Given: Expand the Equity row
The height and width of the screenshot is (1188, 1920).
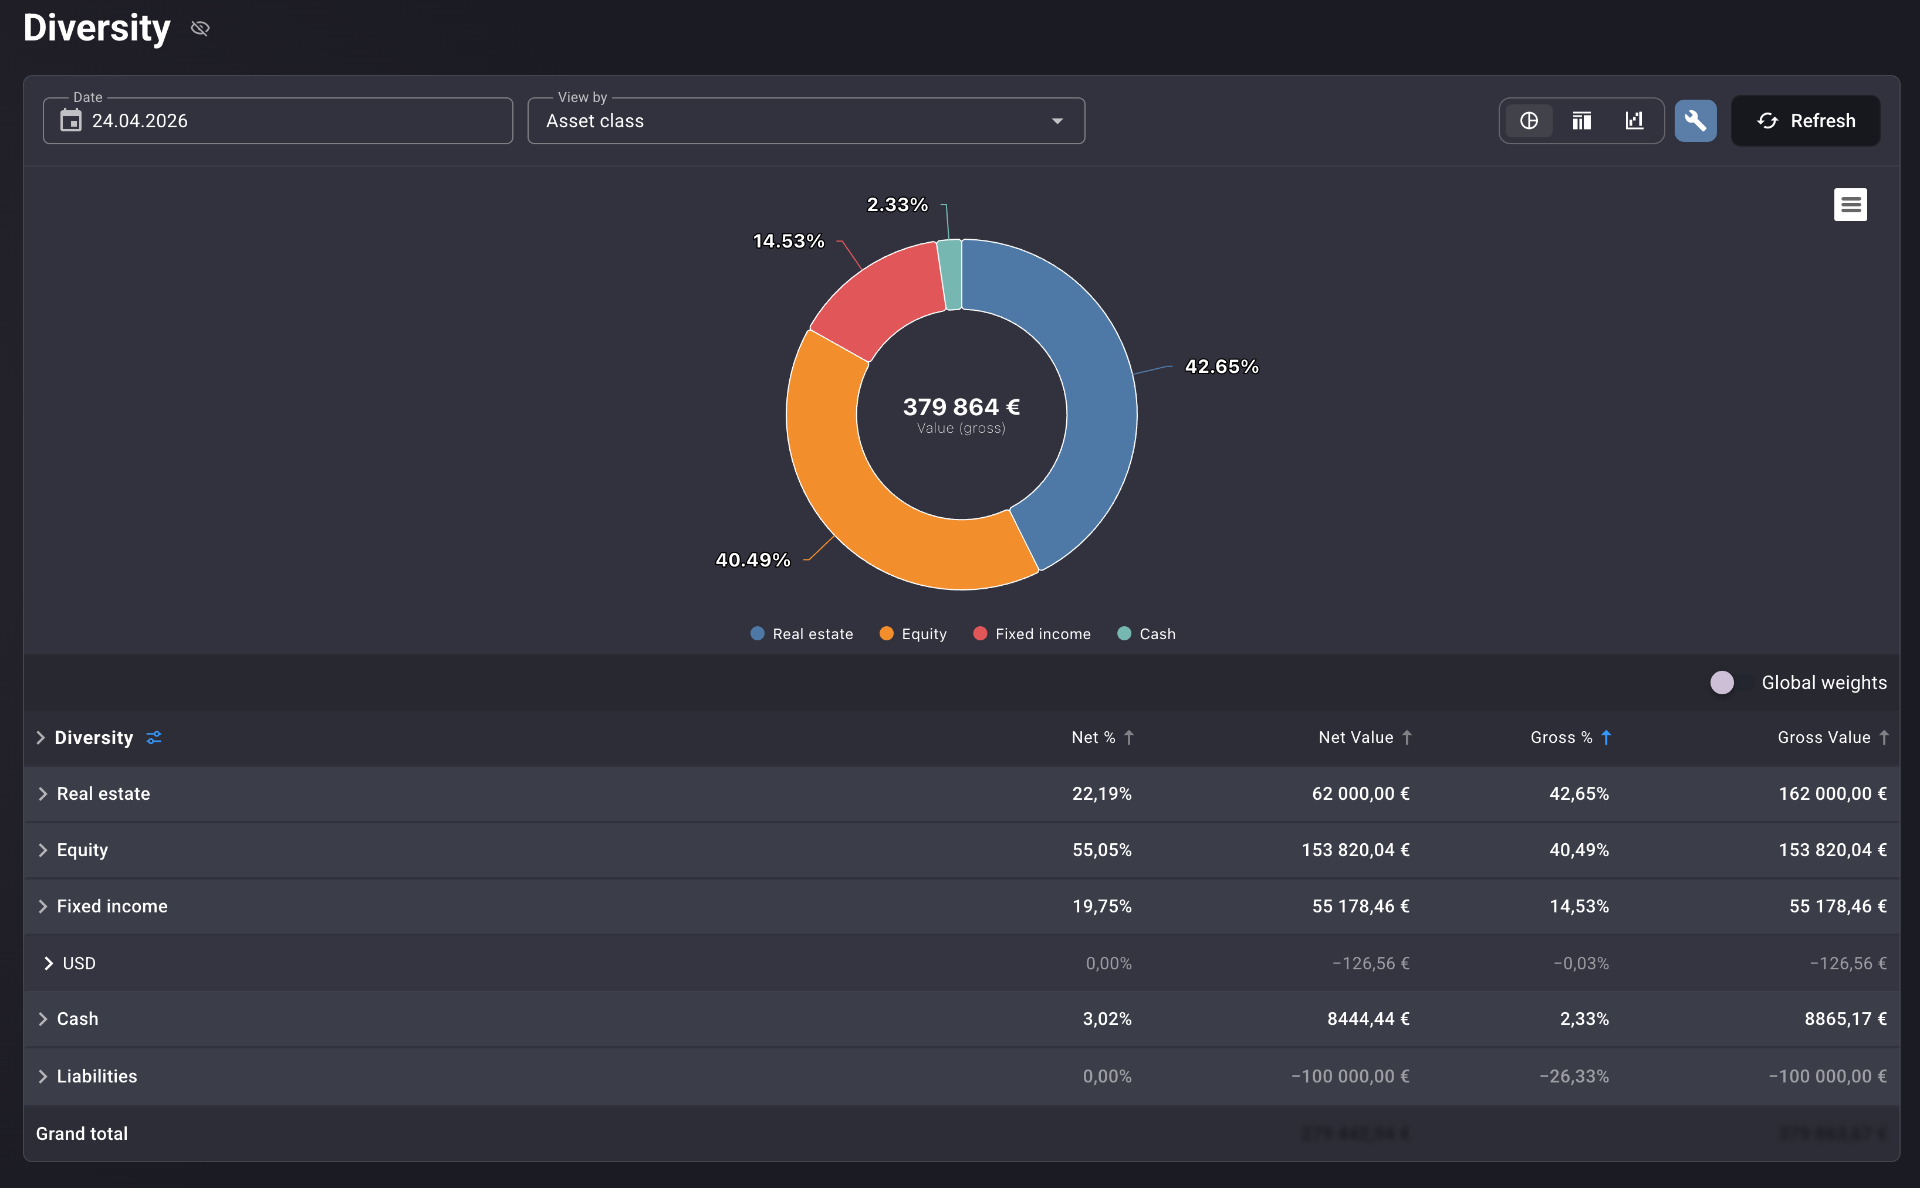Looking at the screenshot, I should (43, 850).
